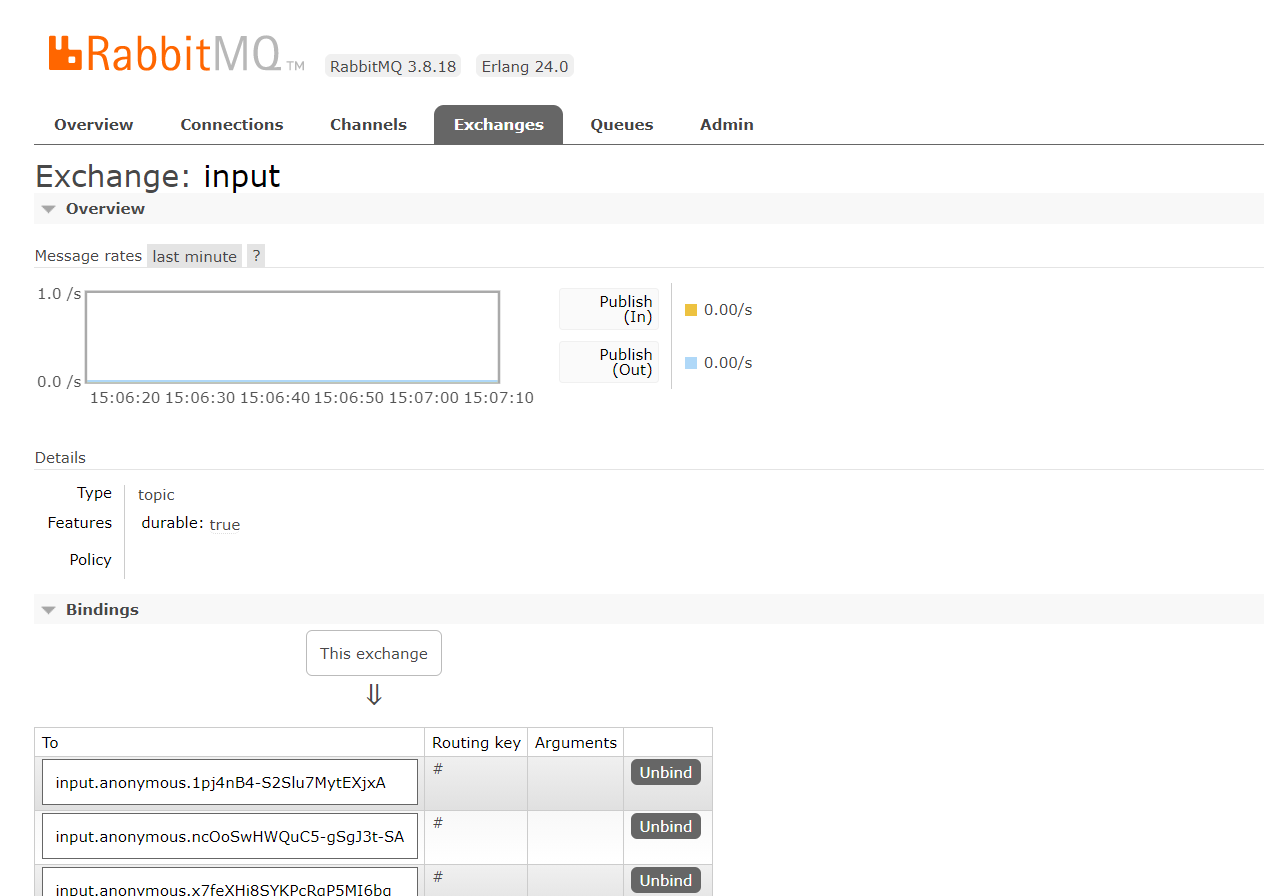Click the 'This exchange' box

[x=374, y=653]
